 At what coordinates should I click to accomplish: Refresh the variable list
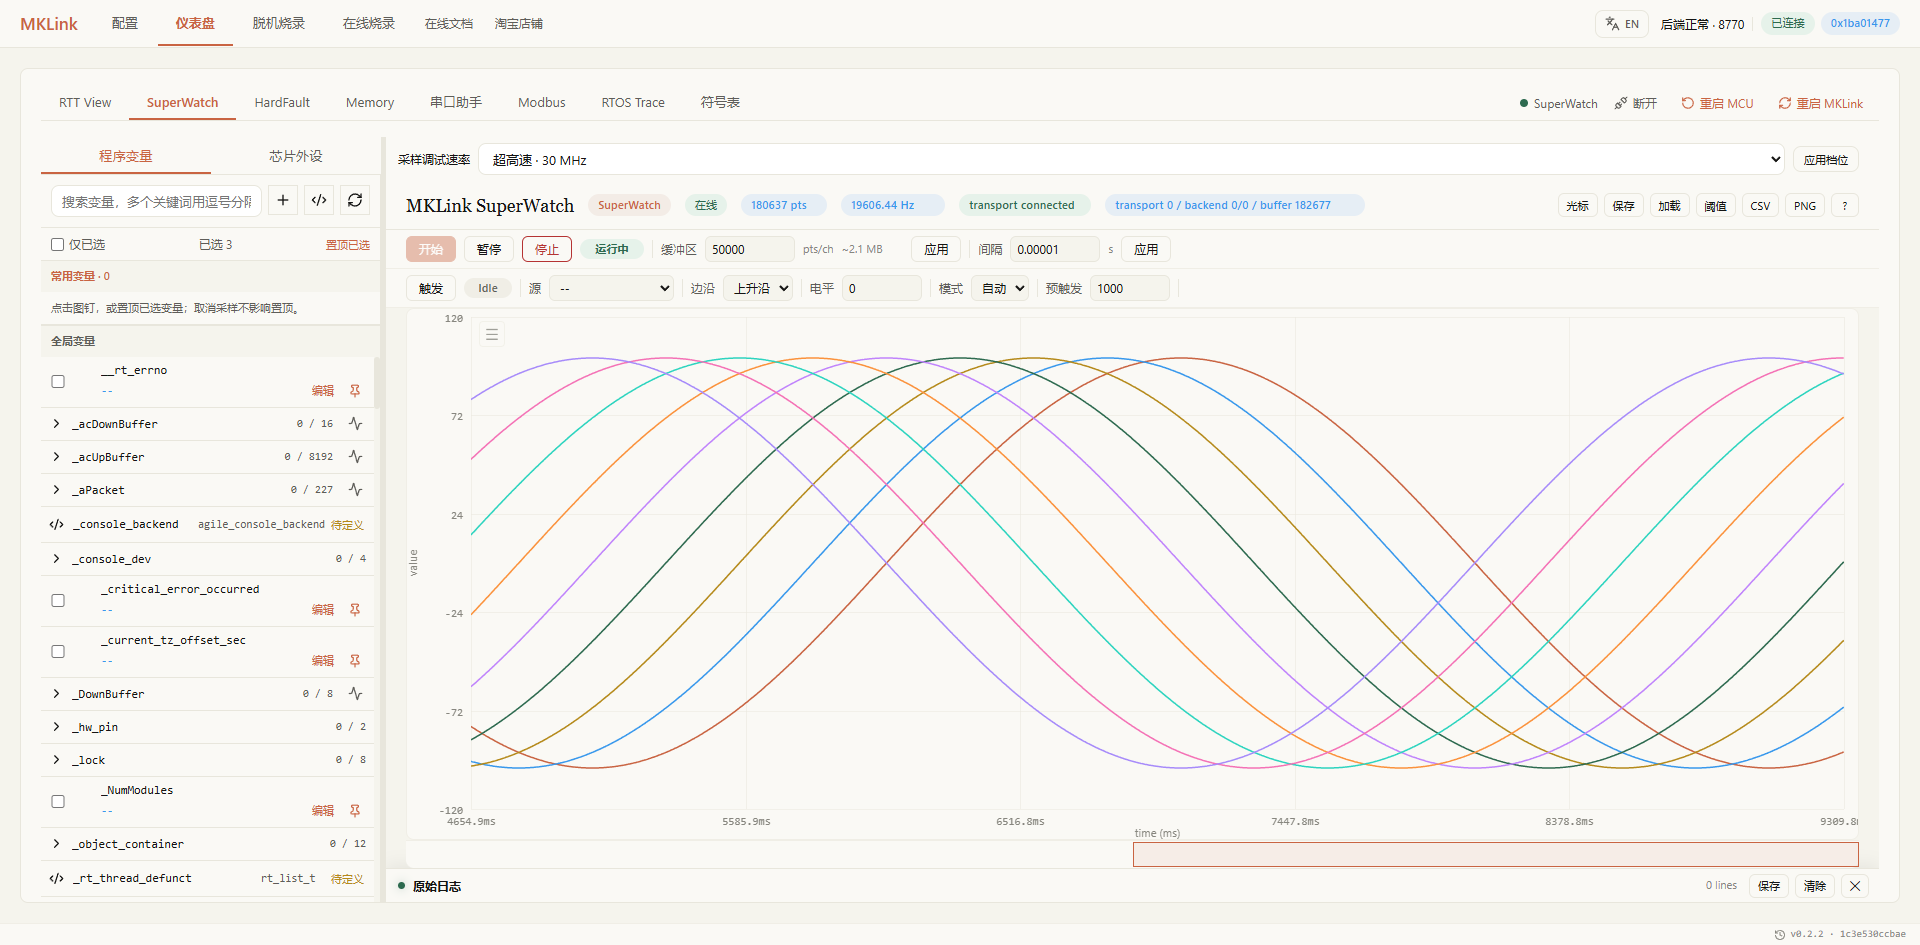click(x=355, y=201)
